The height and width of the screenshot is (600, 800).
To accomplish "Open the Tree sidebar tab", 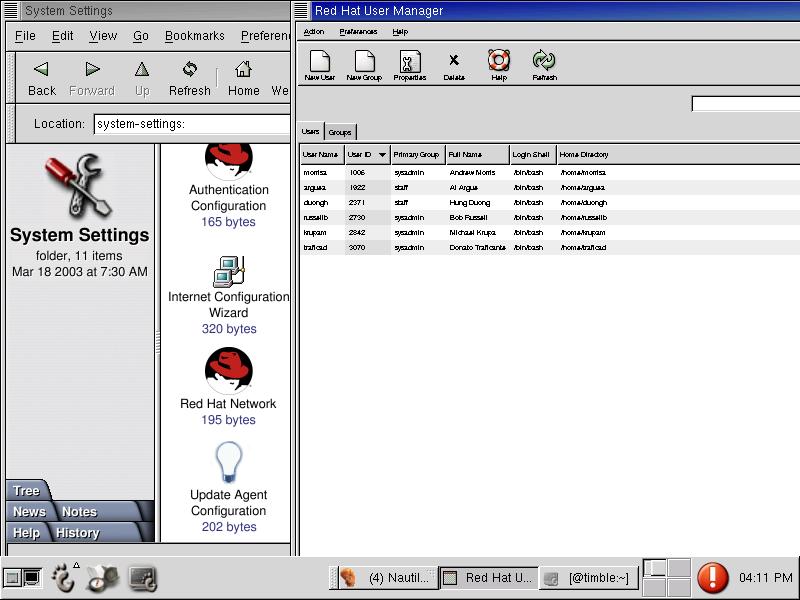I will pyautogui.click(x=27, y=491).
